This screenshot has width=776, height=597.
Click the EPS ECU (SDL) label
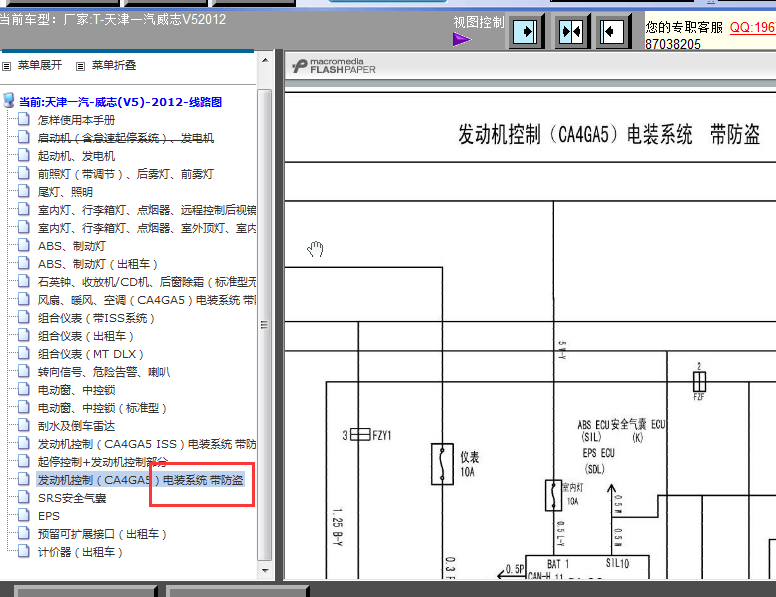point(598,460)
